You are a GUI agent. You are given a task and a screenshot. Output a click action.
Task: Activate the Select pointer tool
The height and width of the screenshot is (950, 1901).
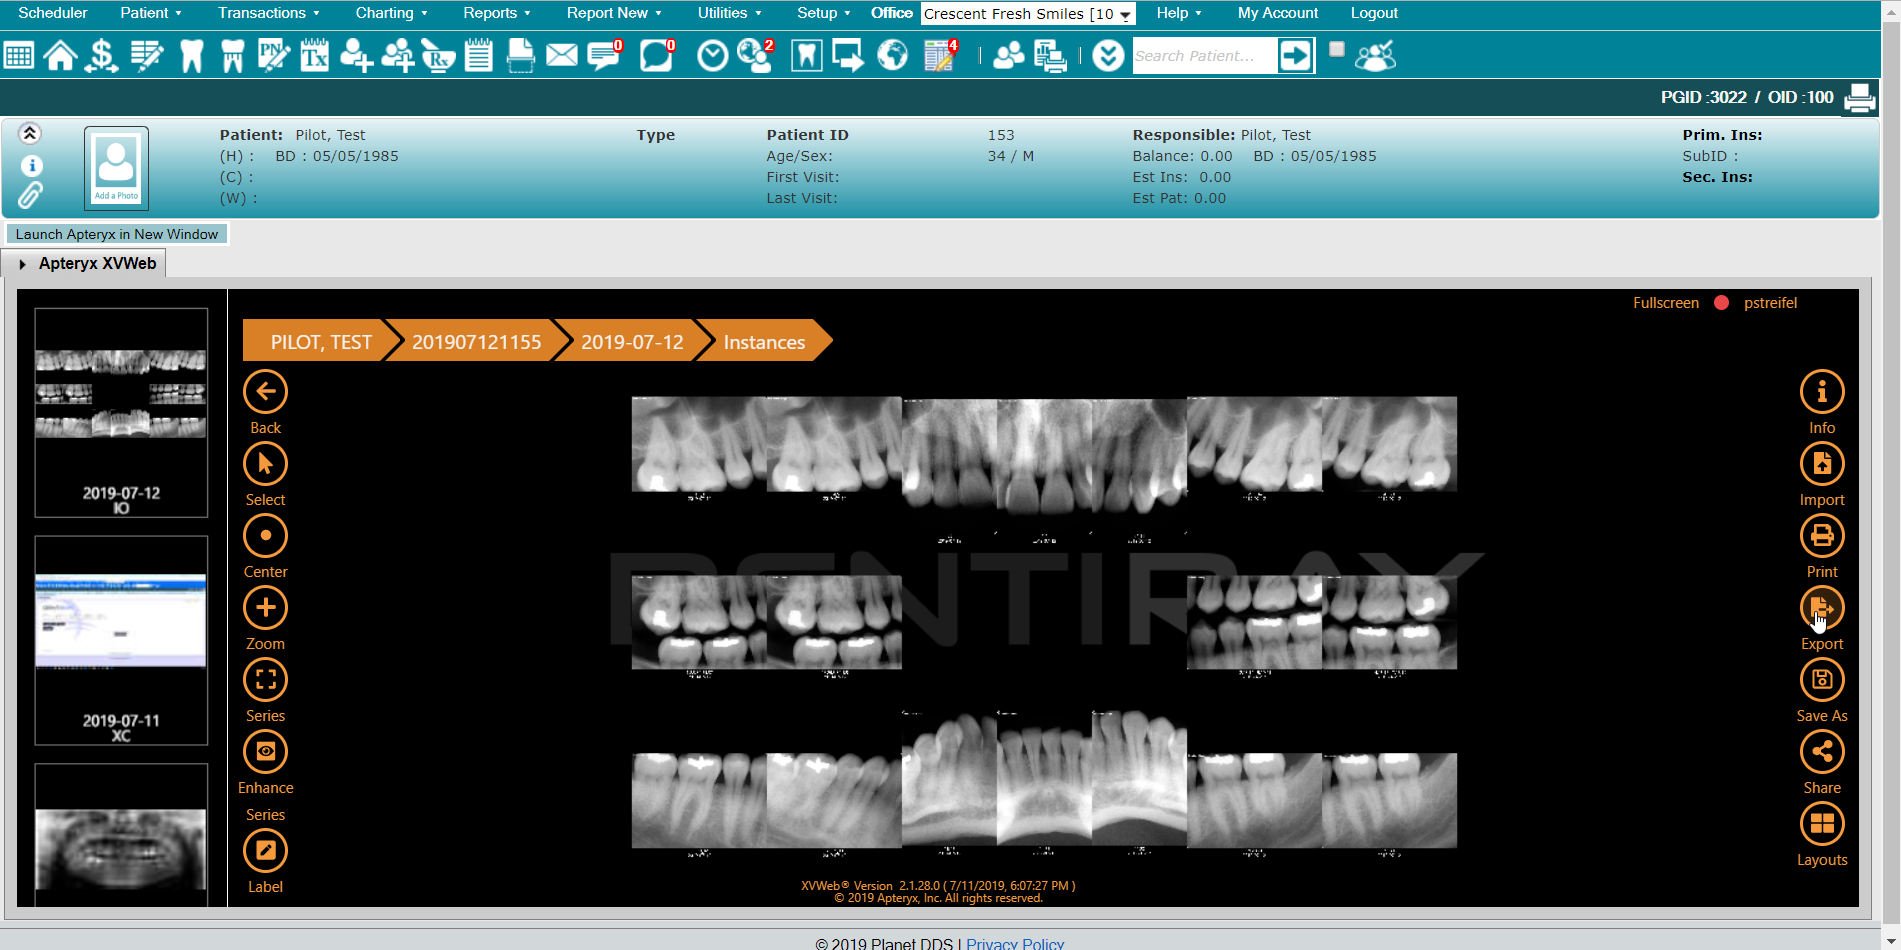(265, 464)
